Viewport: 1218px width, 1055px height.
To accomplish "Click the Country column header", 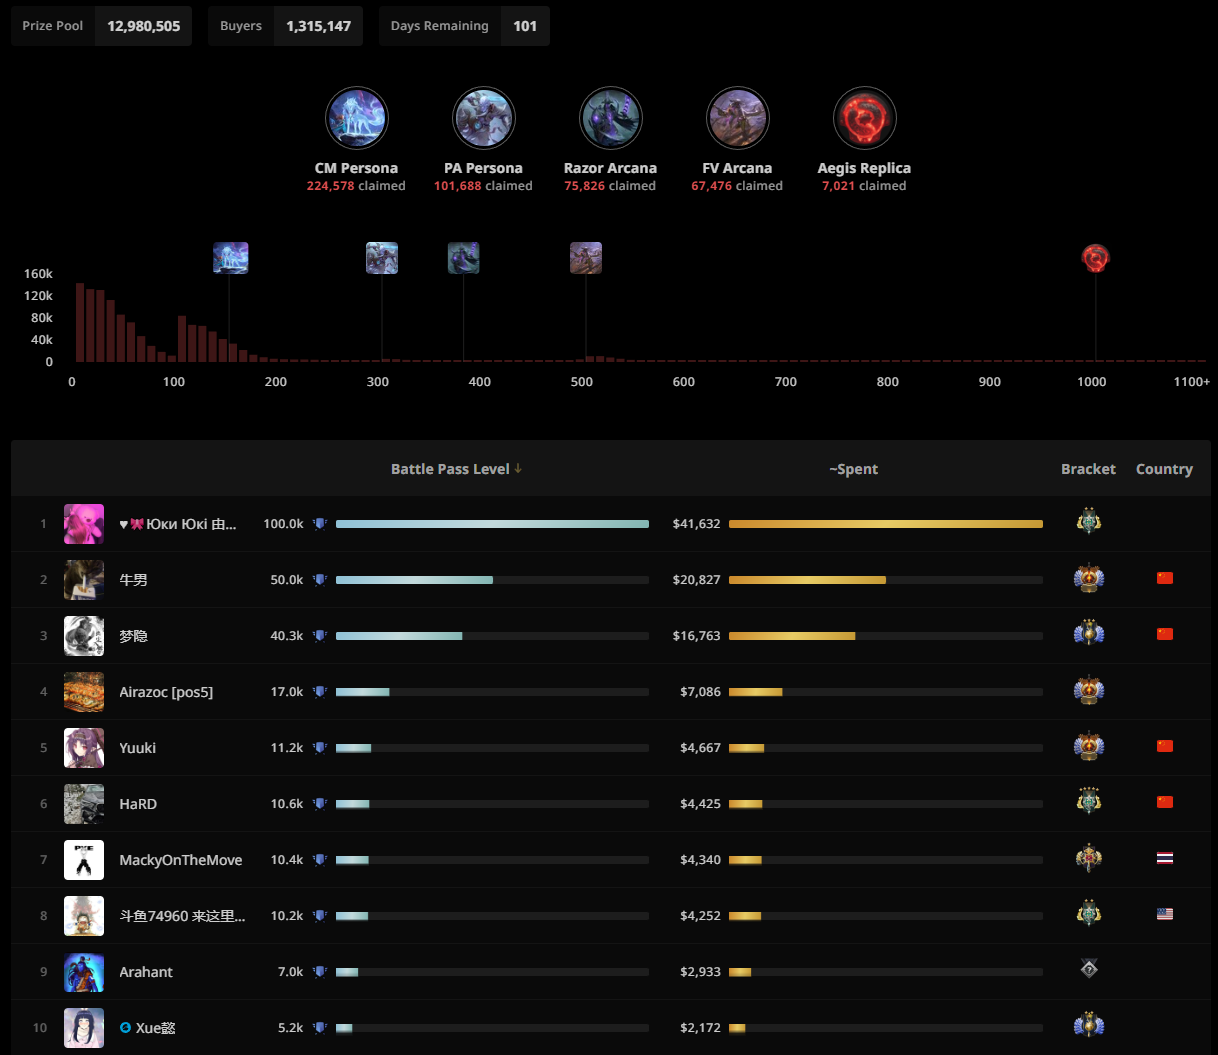I will (x=1164, y=469).
